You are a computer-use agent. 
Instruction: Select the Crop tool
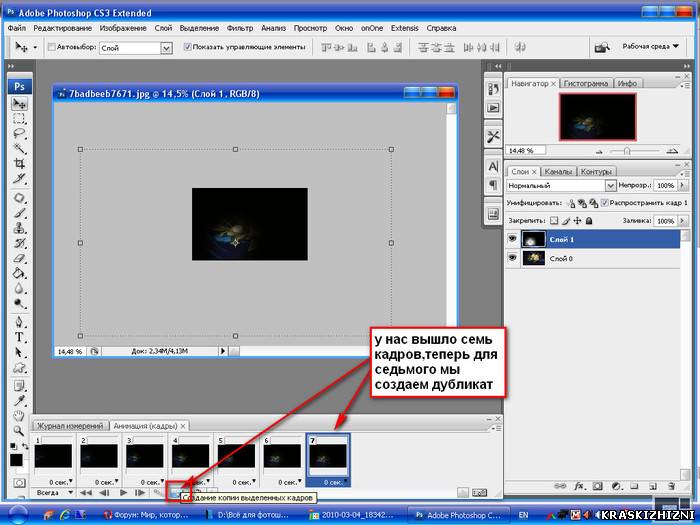pyautogui.click(x=19, y=163)
